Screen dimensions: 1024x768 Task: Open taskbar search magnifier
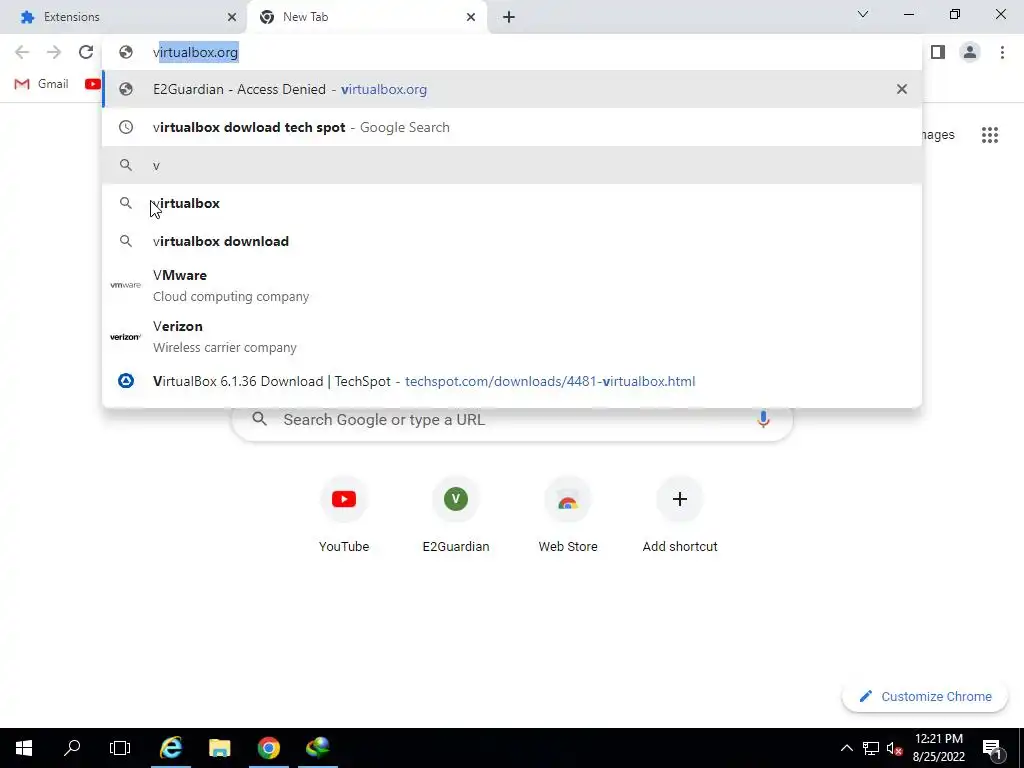coord(72,748)
